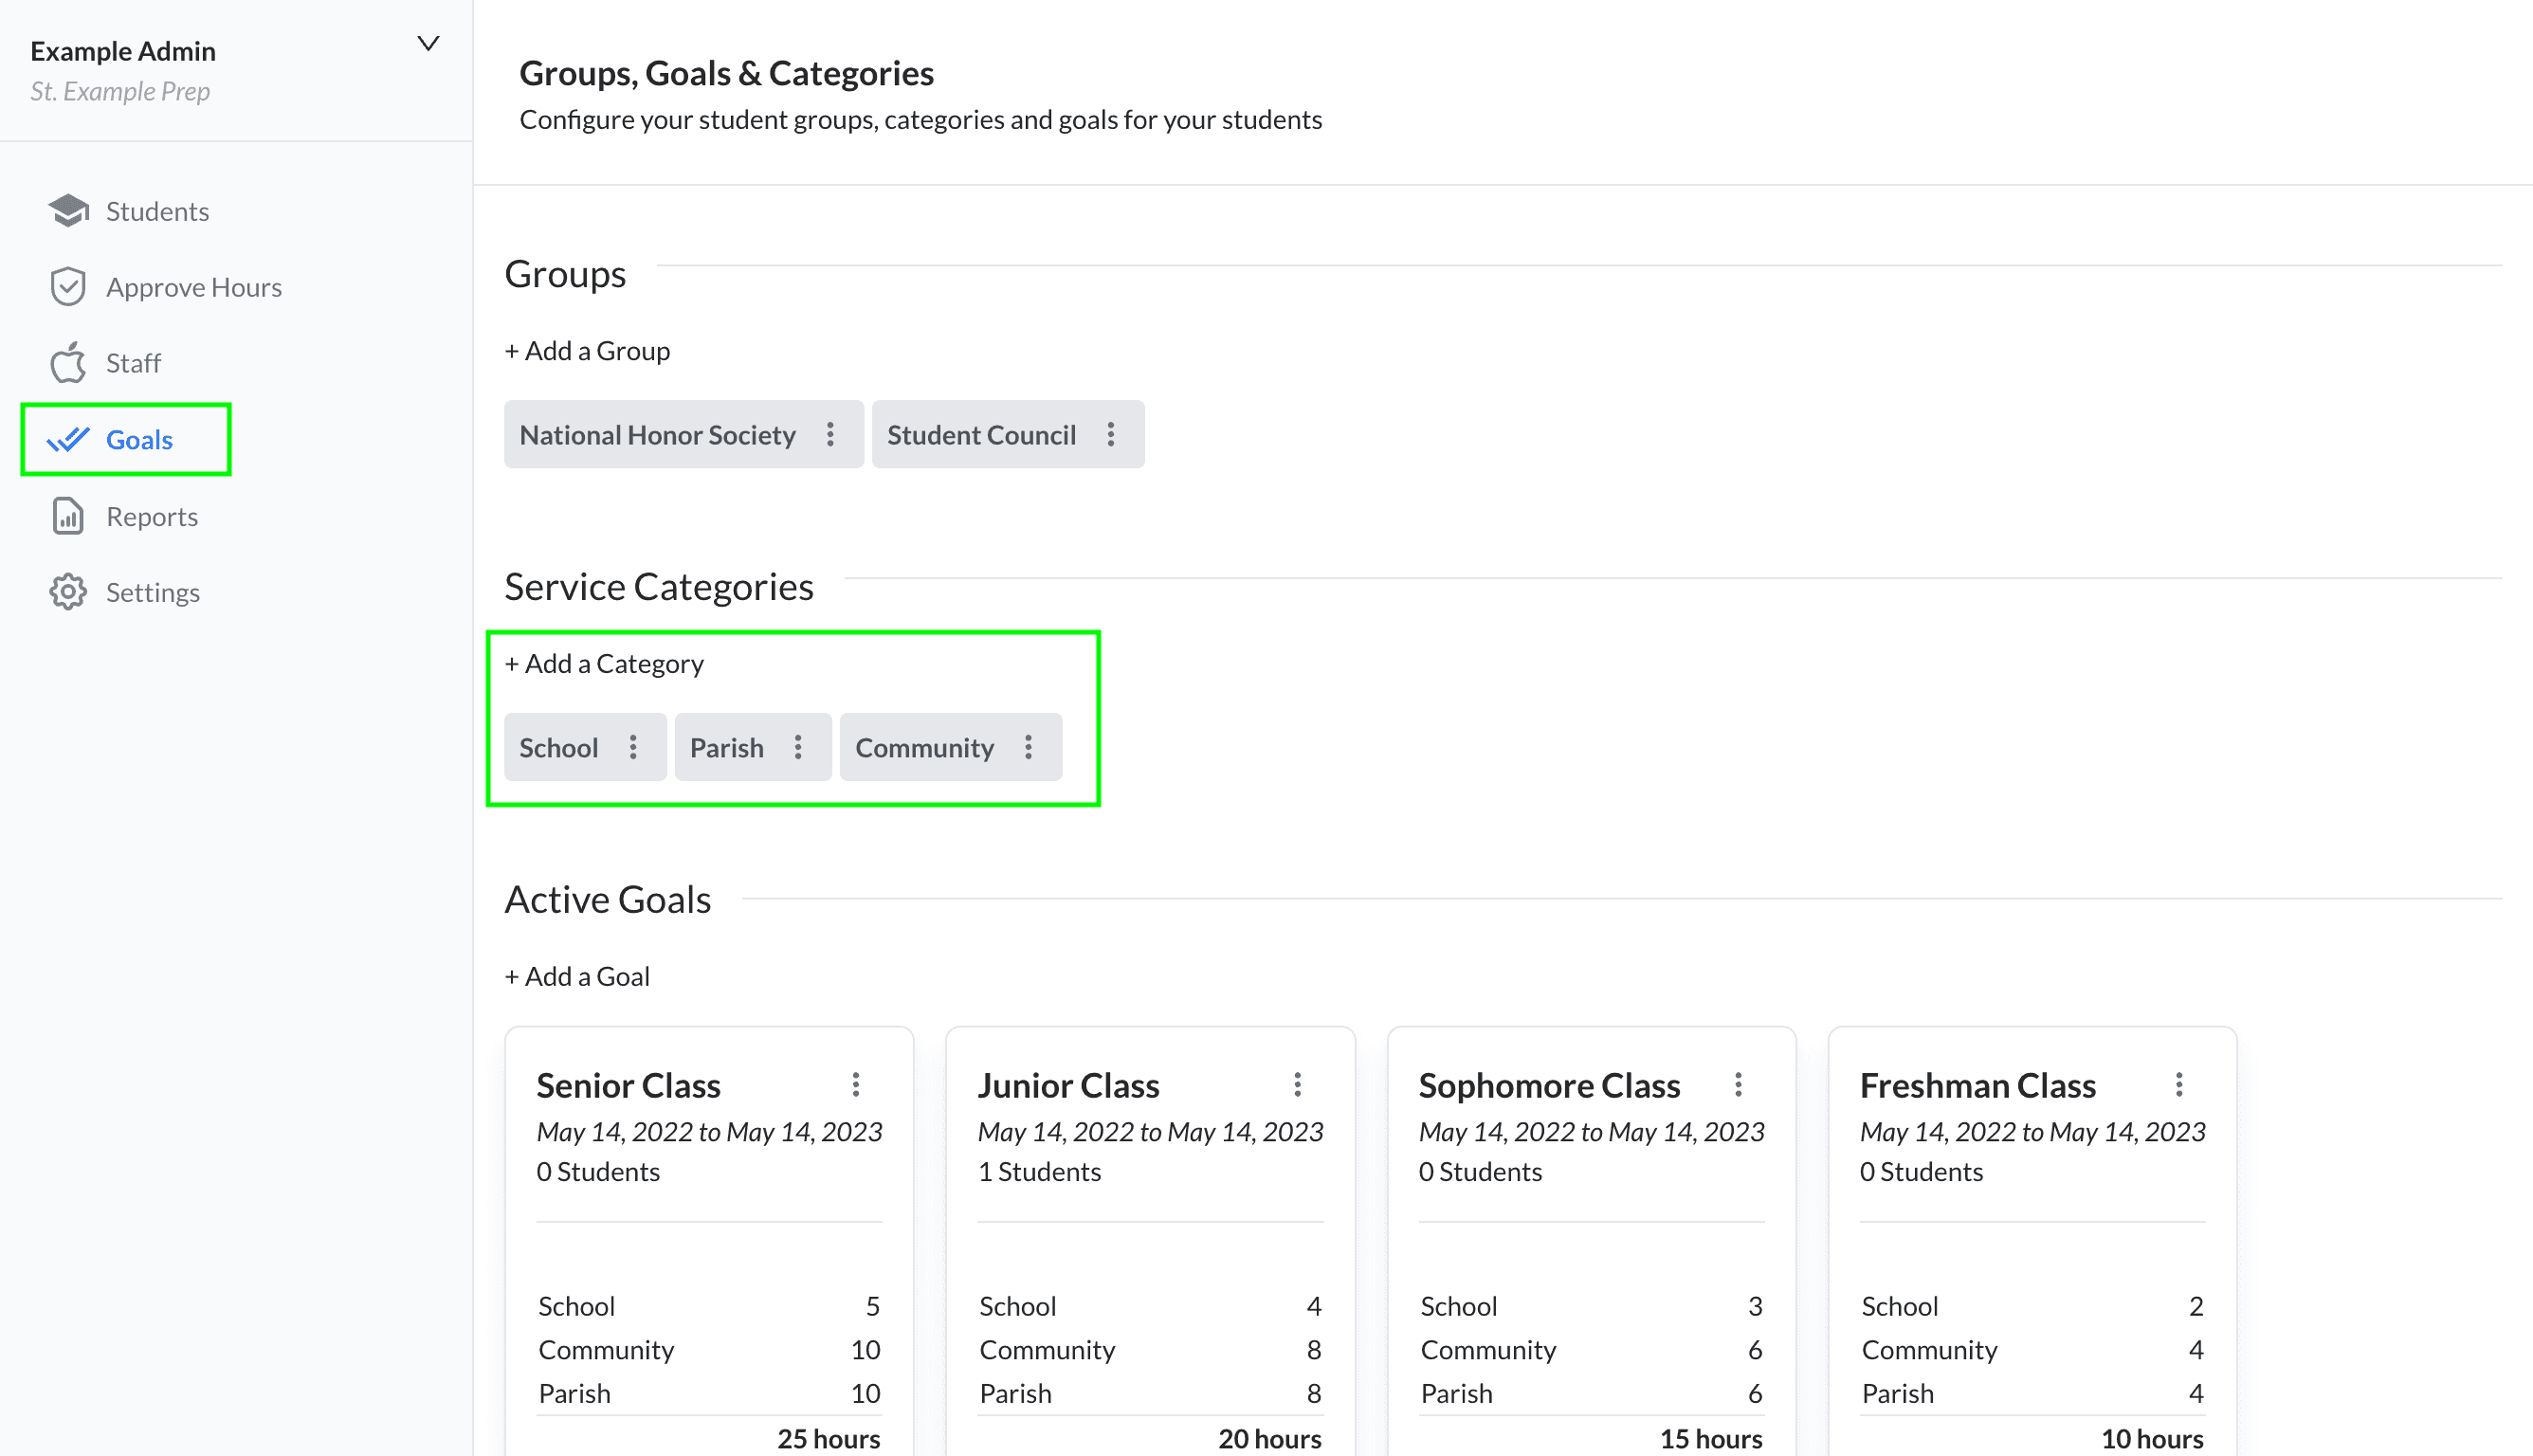This screenshot has width=2533, height=1456.
Task: Click the Senior Class card title
Action: 628,1085
